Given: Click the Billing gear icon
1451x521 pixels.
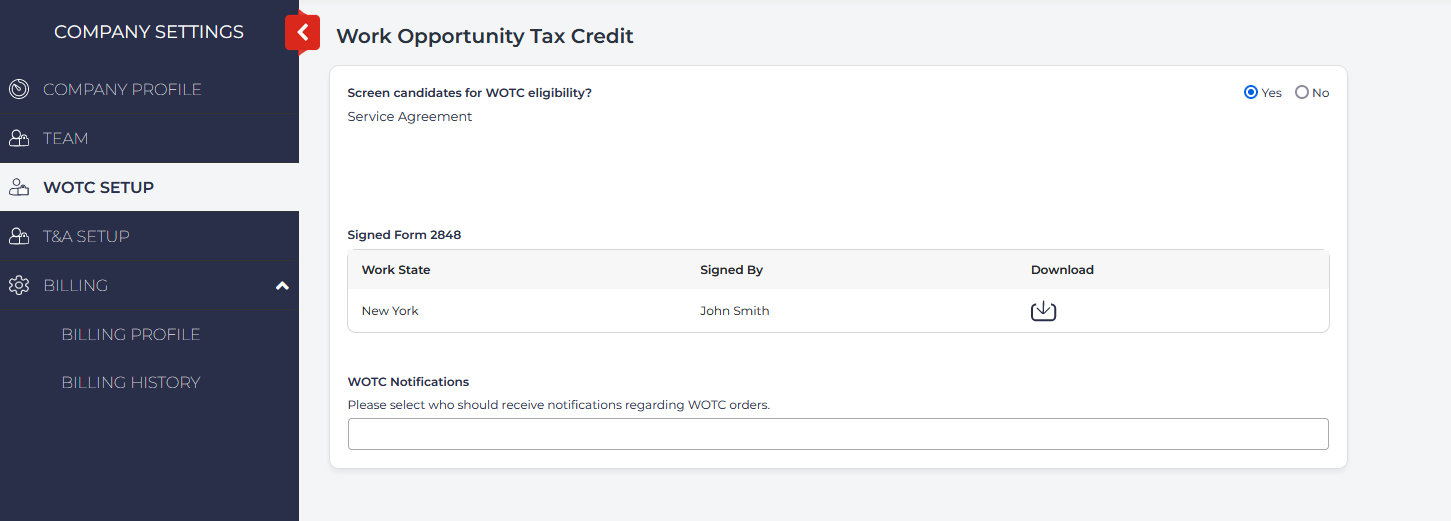Looking at the screenshot, I should pos(18,285).
